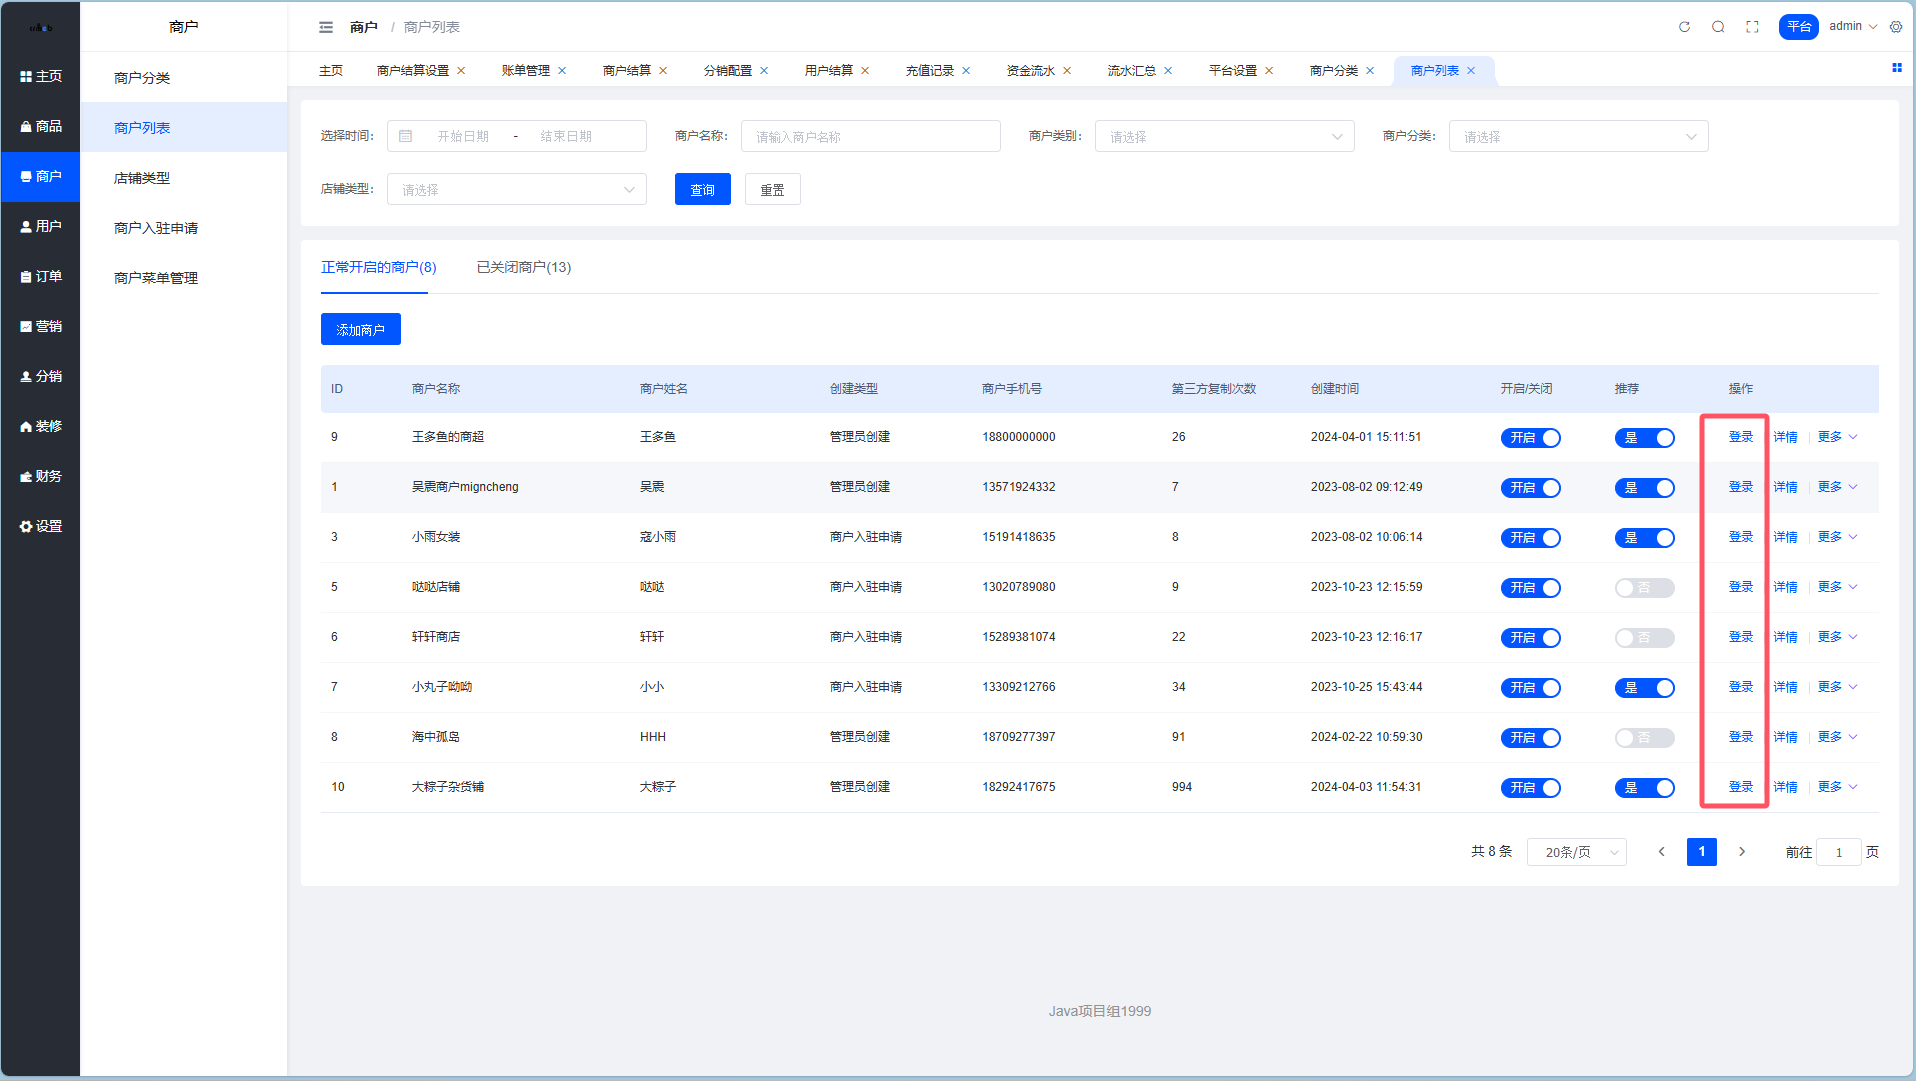The image size is (1916, 1081).
Task: Disable 推荐 switch for 大粽子杂货铺
Action: tap(1644, 788)
